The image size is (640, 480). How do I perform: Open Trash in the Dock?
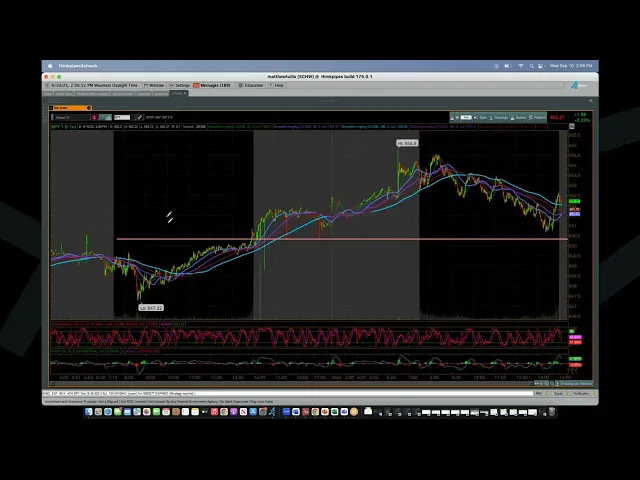[x=552, y=412]
